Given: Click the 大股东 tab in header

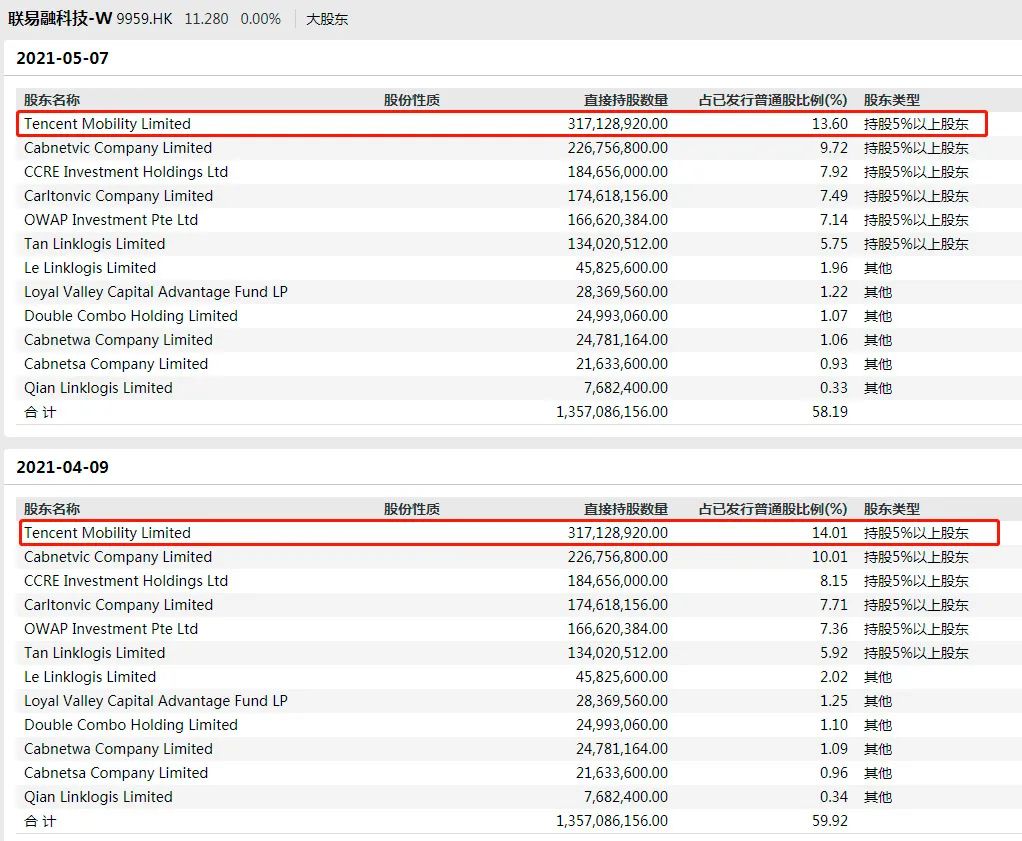Looking at the screenshot, I should (x=327, y=19).
